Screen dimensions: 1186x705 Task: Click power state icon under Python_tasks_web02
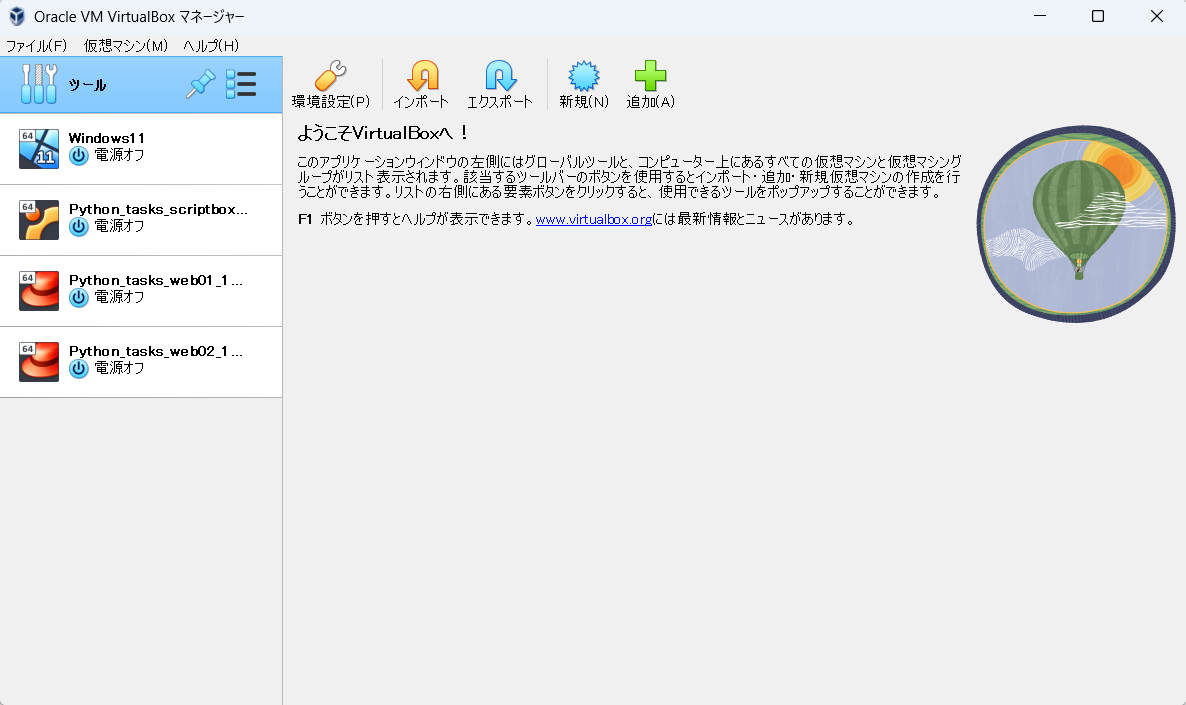pyautogui.click(x=79, y=369)
